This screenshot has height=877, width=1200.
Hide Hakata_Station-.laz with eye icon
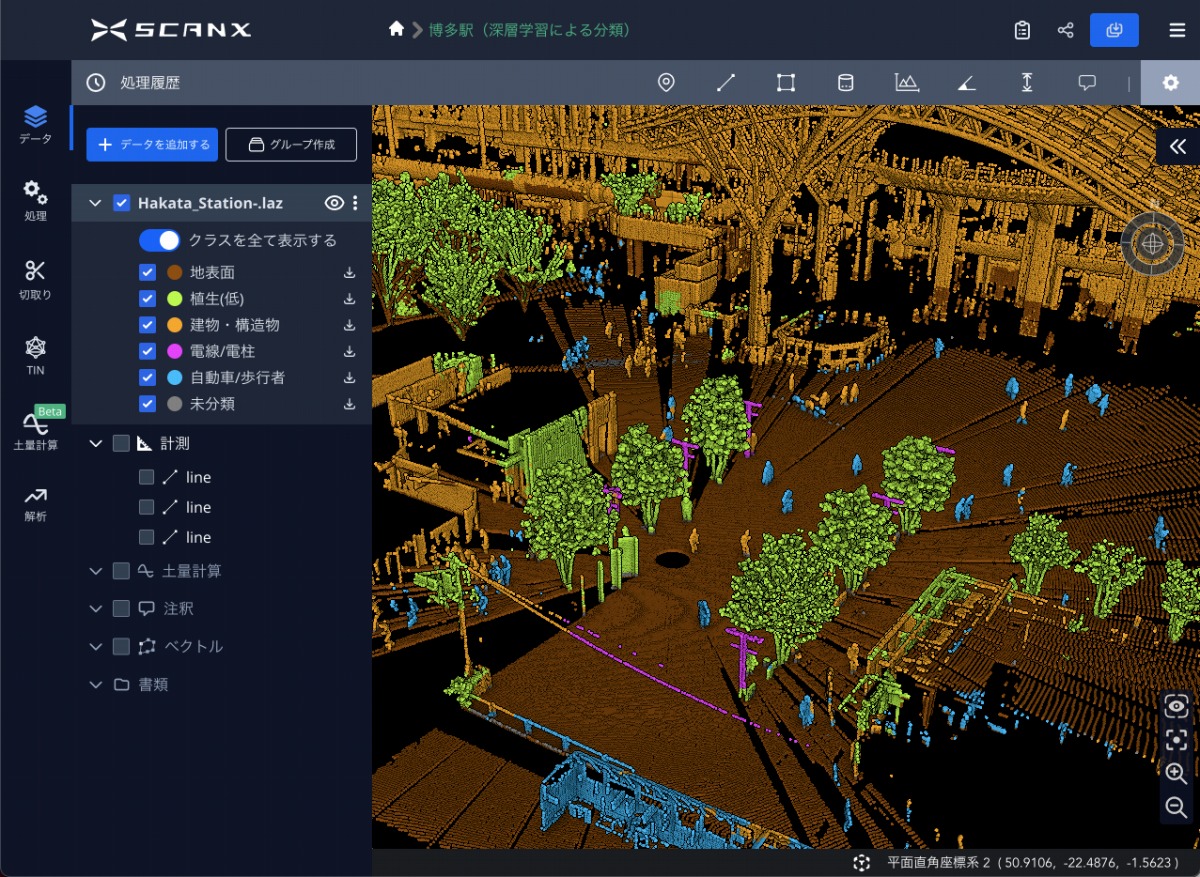point(334,203)
